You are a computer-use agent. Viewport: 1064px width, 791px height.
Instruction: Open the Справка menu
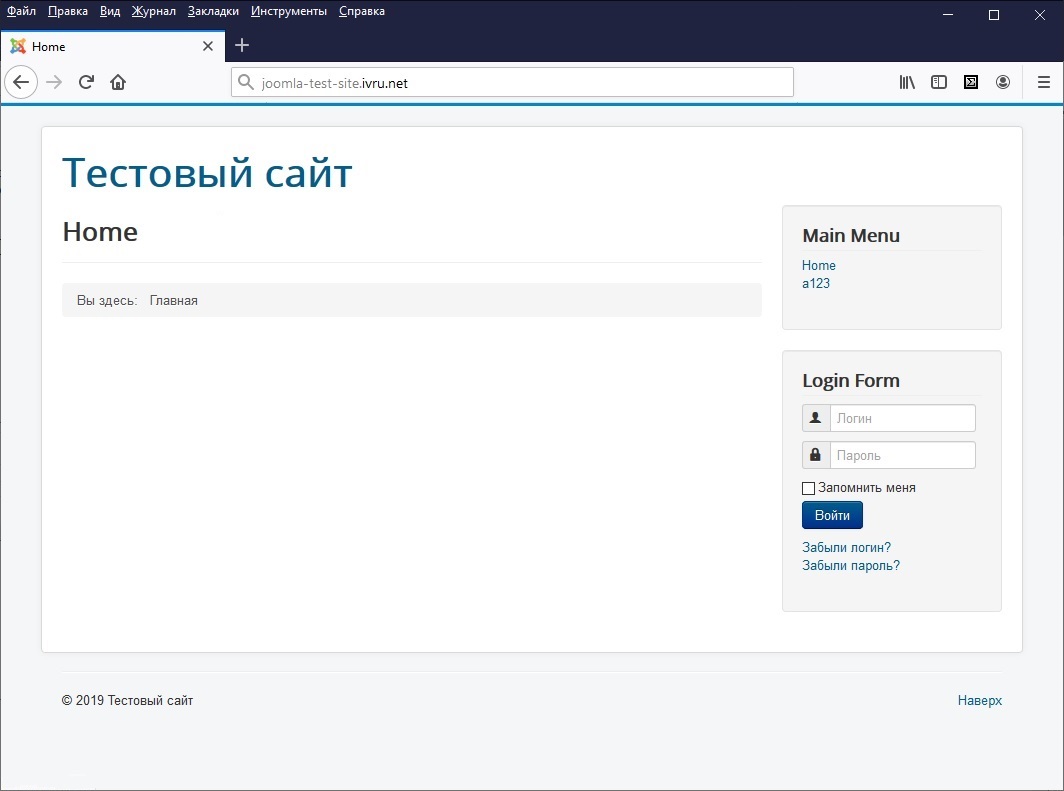point(362,11)
